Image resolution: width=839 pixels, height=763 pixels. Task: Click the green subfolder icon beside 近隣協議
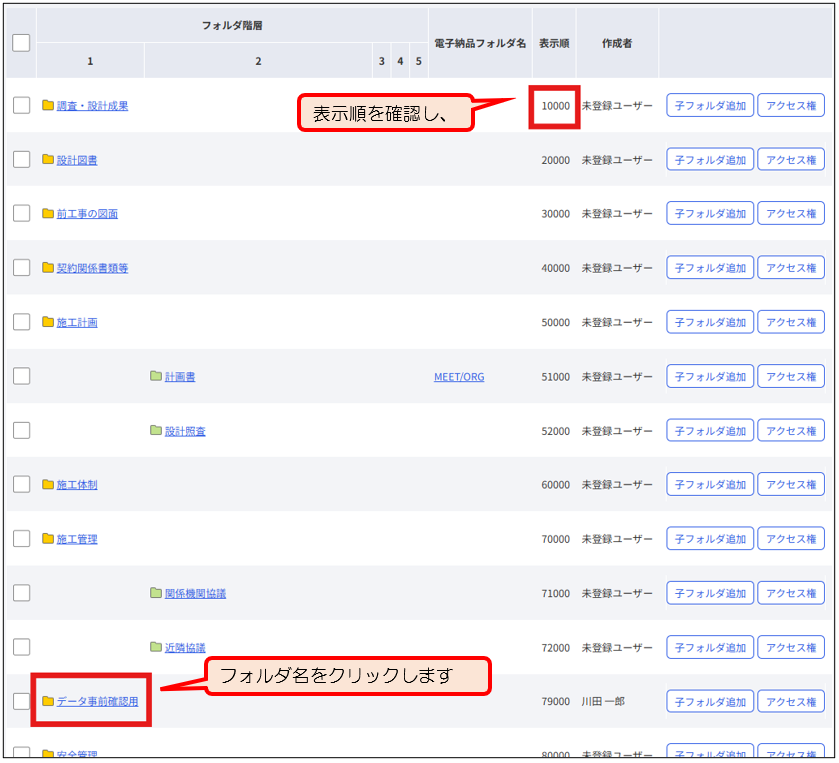point(156,647)
